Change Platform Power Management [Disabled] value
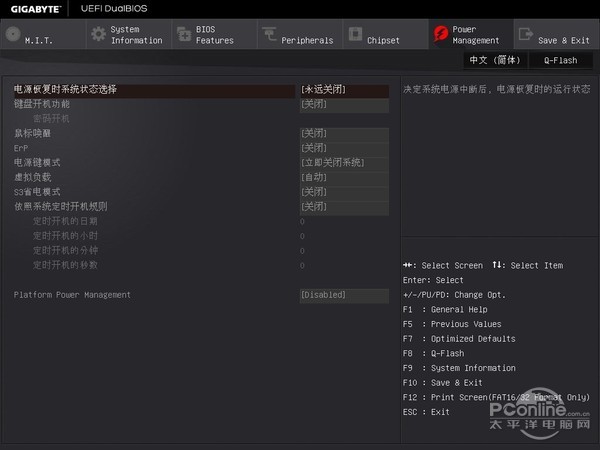The image size is (600, 450). pos(344,295)
